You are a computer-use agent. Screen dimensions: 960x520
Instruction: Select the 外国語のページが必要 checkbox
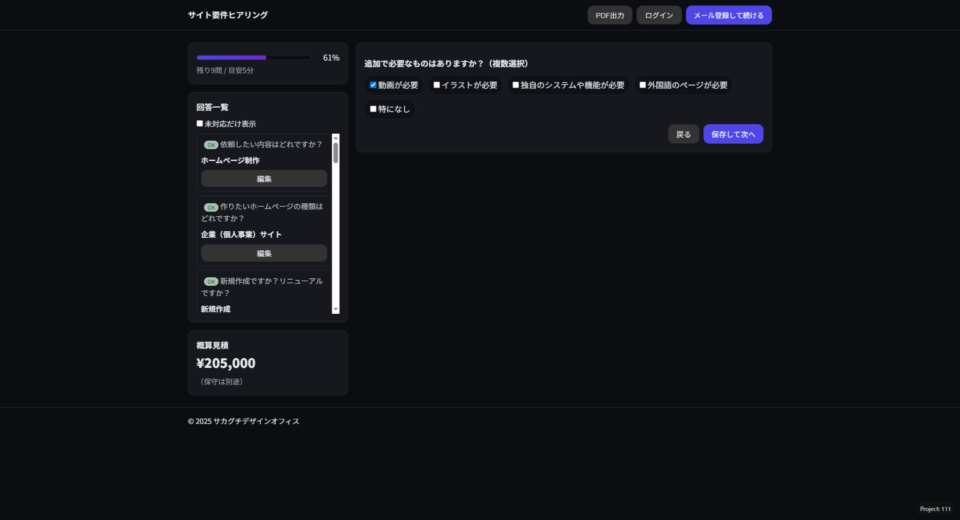[x=643, y=85]
